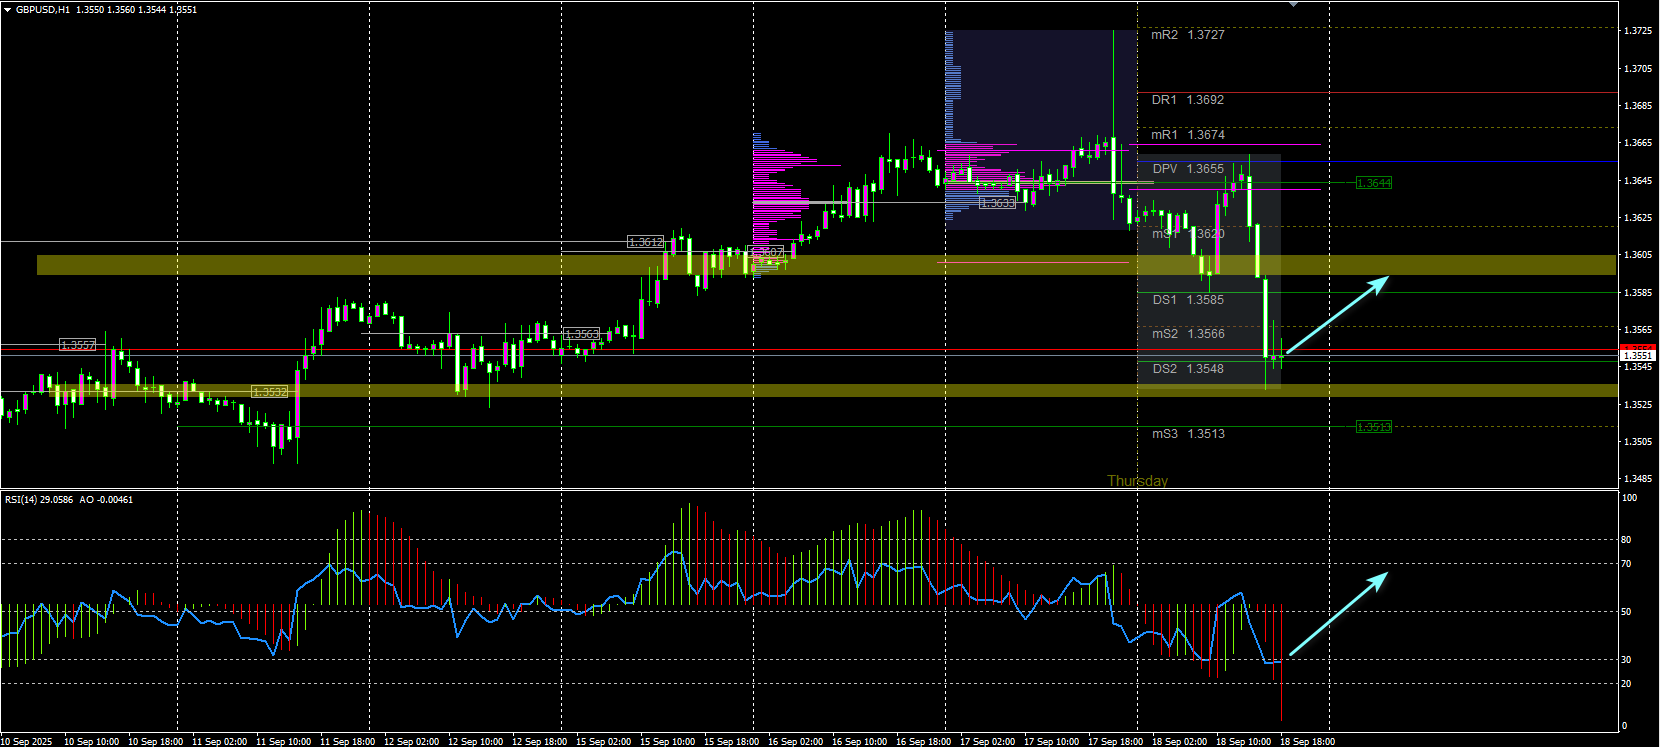Click the 1.3485 value on price axis

tap(1638, 479)
